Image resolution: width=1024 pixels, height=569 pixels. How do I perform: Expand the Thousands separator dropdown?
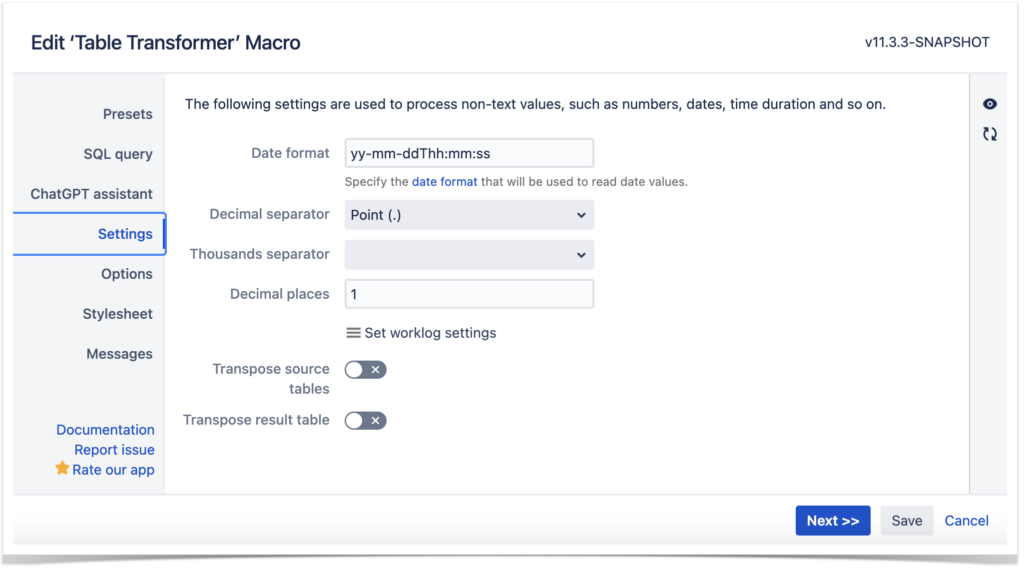pyautogui.click(x=469, y=255)
